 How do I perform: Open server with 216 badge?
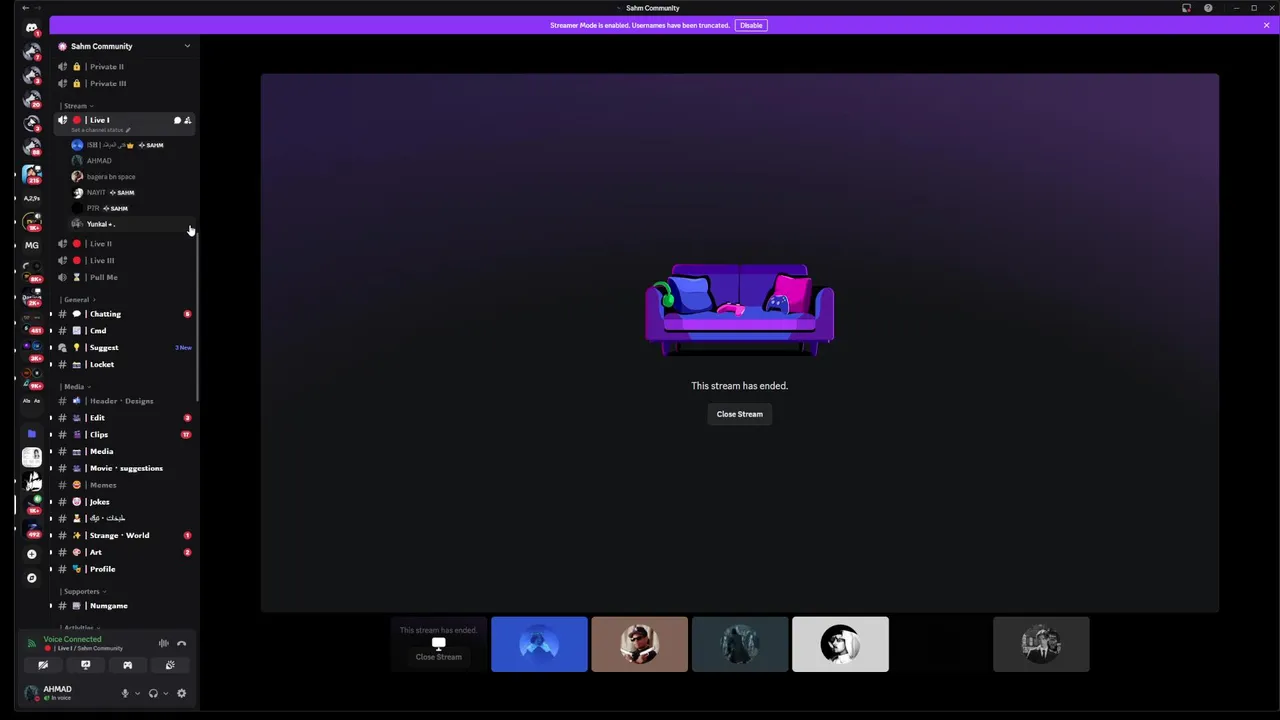click(32, 174)
